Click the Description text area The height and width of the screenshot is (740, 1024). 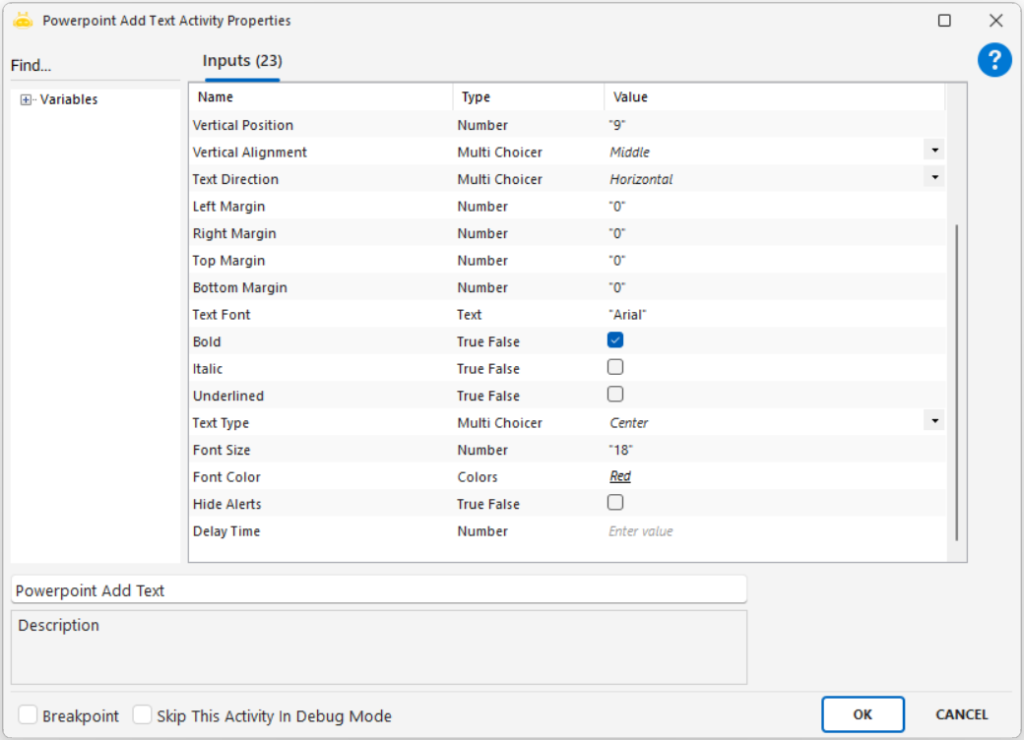378,647
